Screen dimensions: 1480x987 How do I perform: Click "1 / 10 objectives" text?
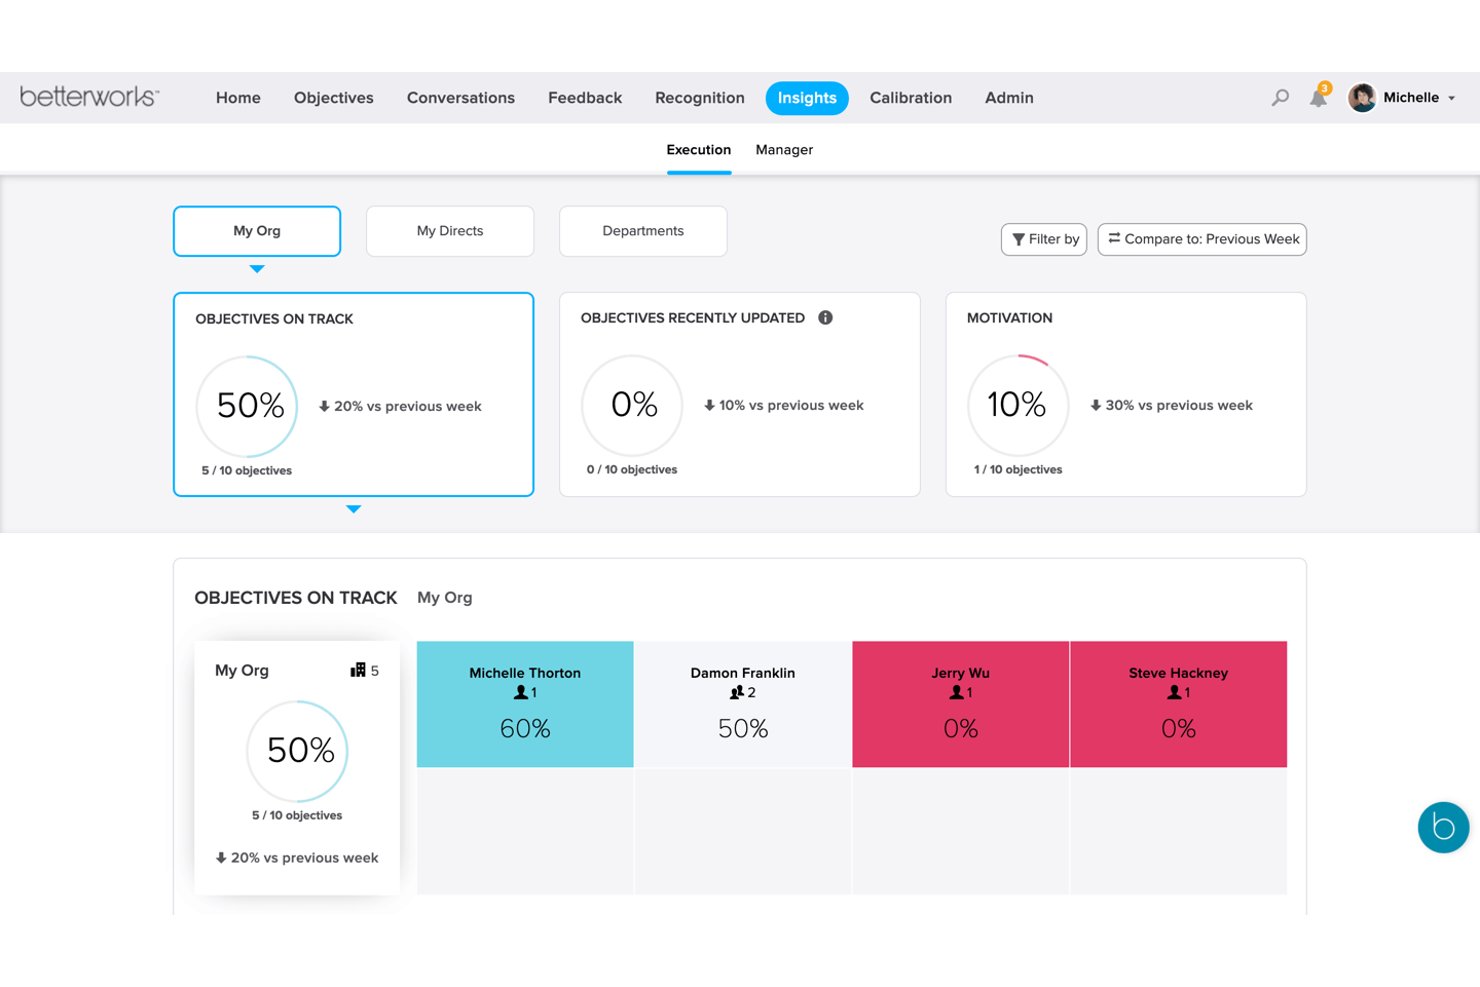1018,469
